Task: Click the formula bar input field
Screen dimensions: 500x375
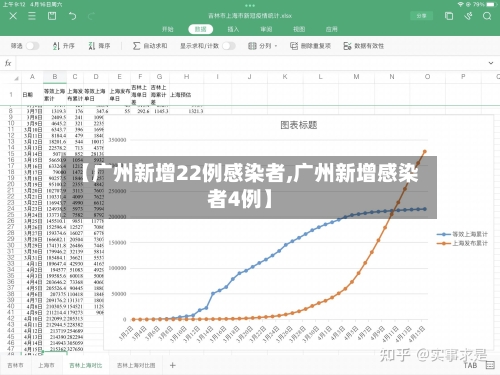Action: [250, 63]
